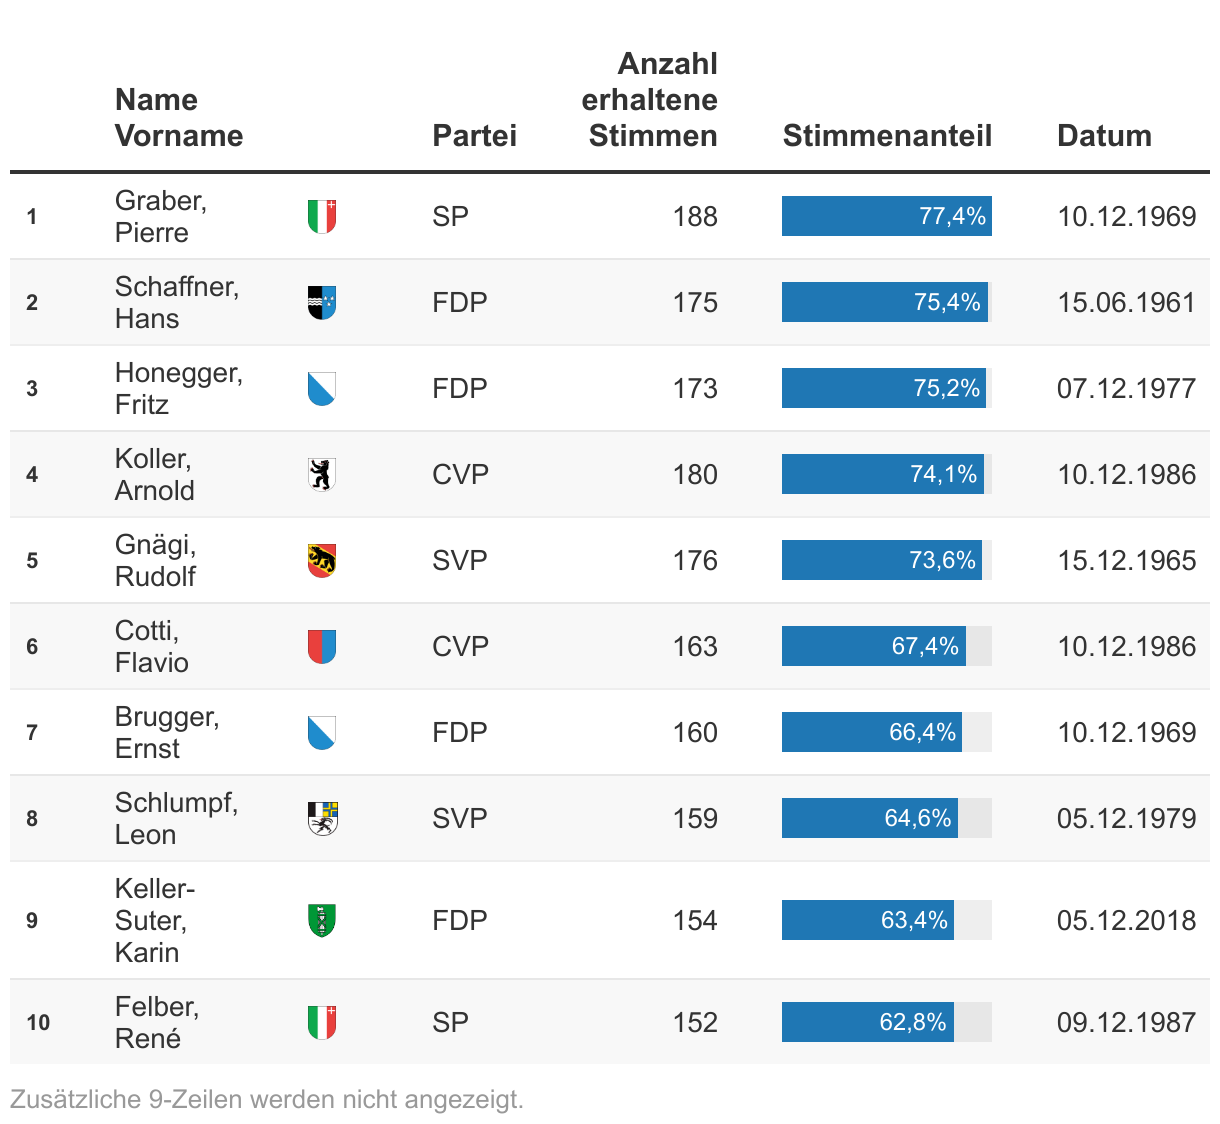This screenshot has height=1124, width=1220.
Task: Click the canton crest next to Graber, Pierre
Action: point(322,216)
